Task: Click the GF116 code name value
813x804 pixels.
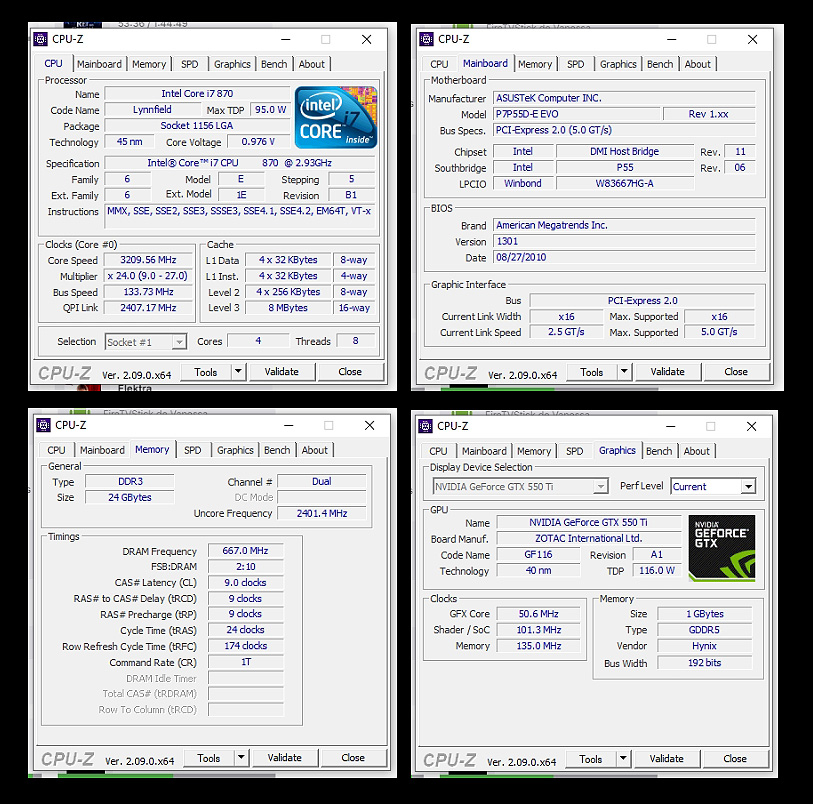Action: (538, 555)
